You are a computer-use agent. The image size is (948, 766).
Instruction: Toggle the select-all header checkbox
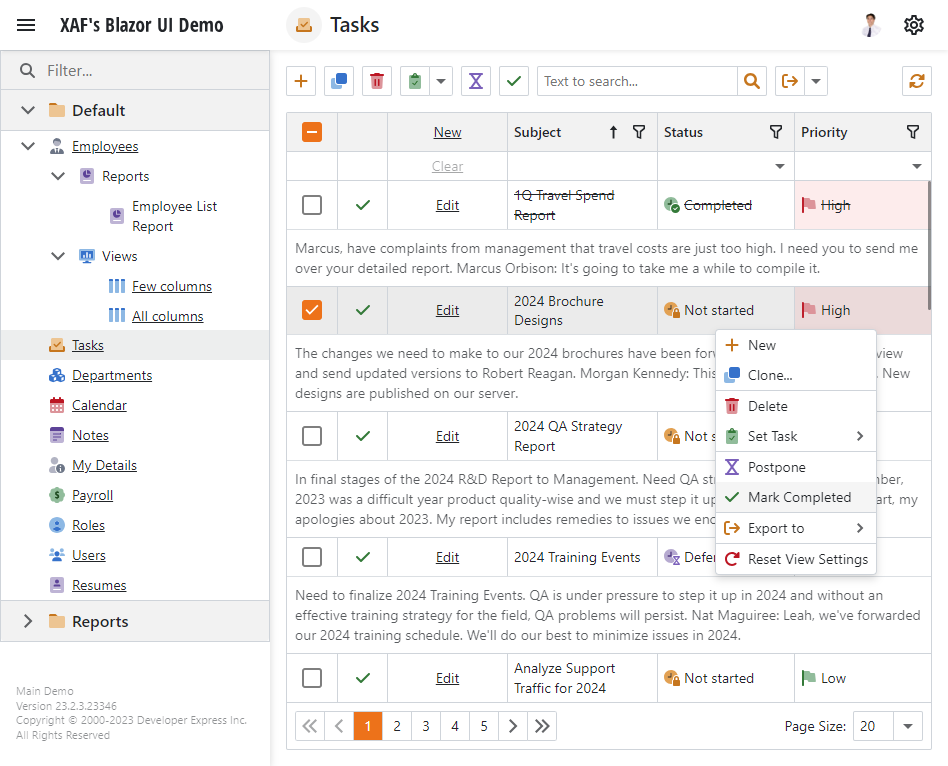312,132
